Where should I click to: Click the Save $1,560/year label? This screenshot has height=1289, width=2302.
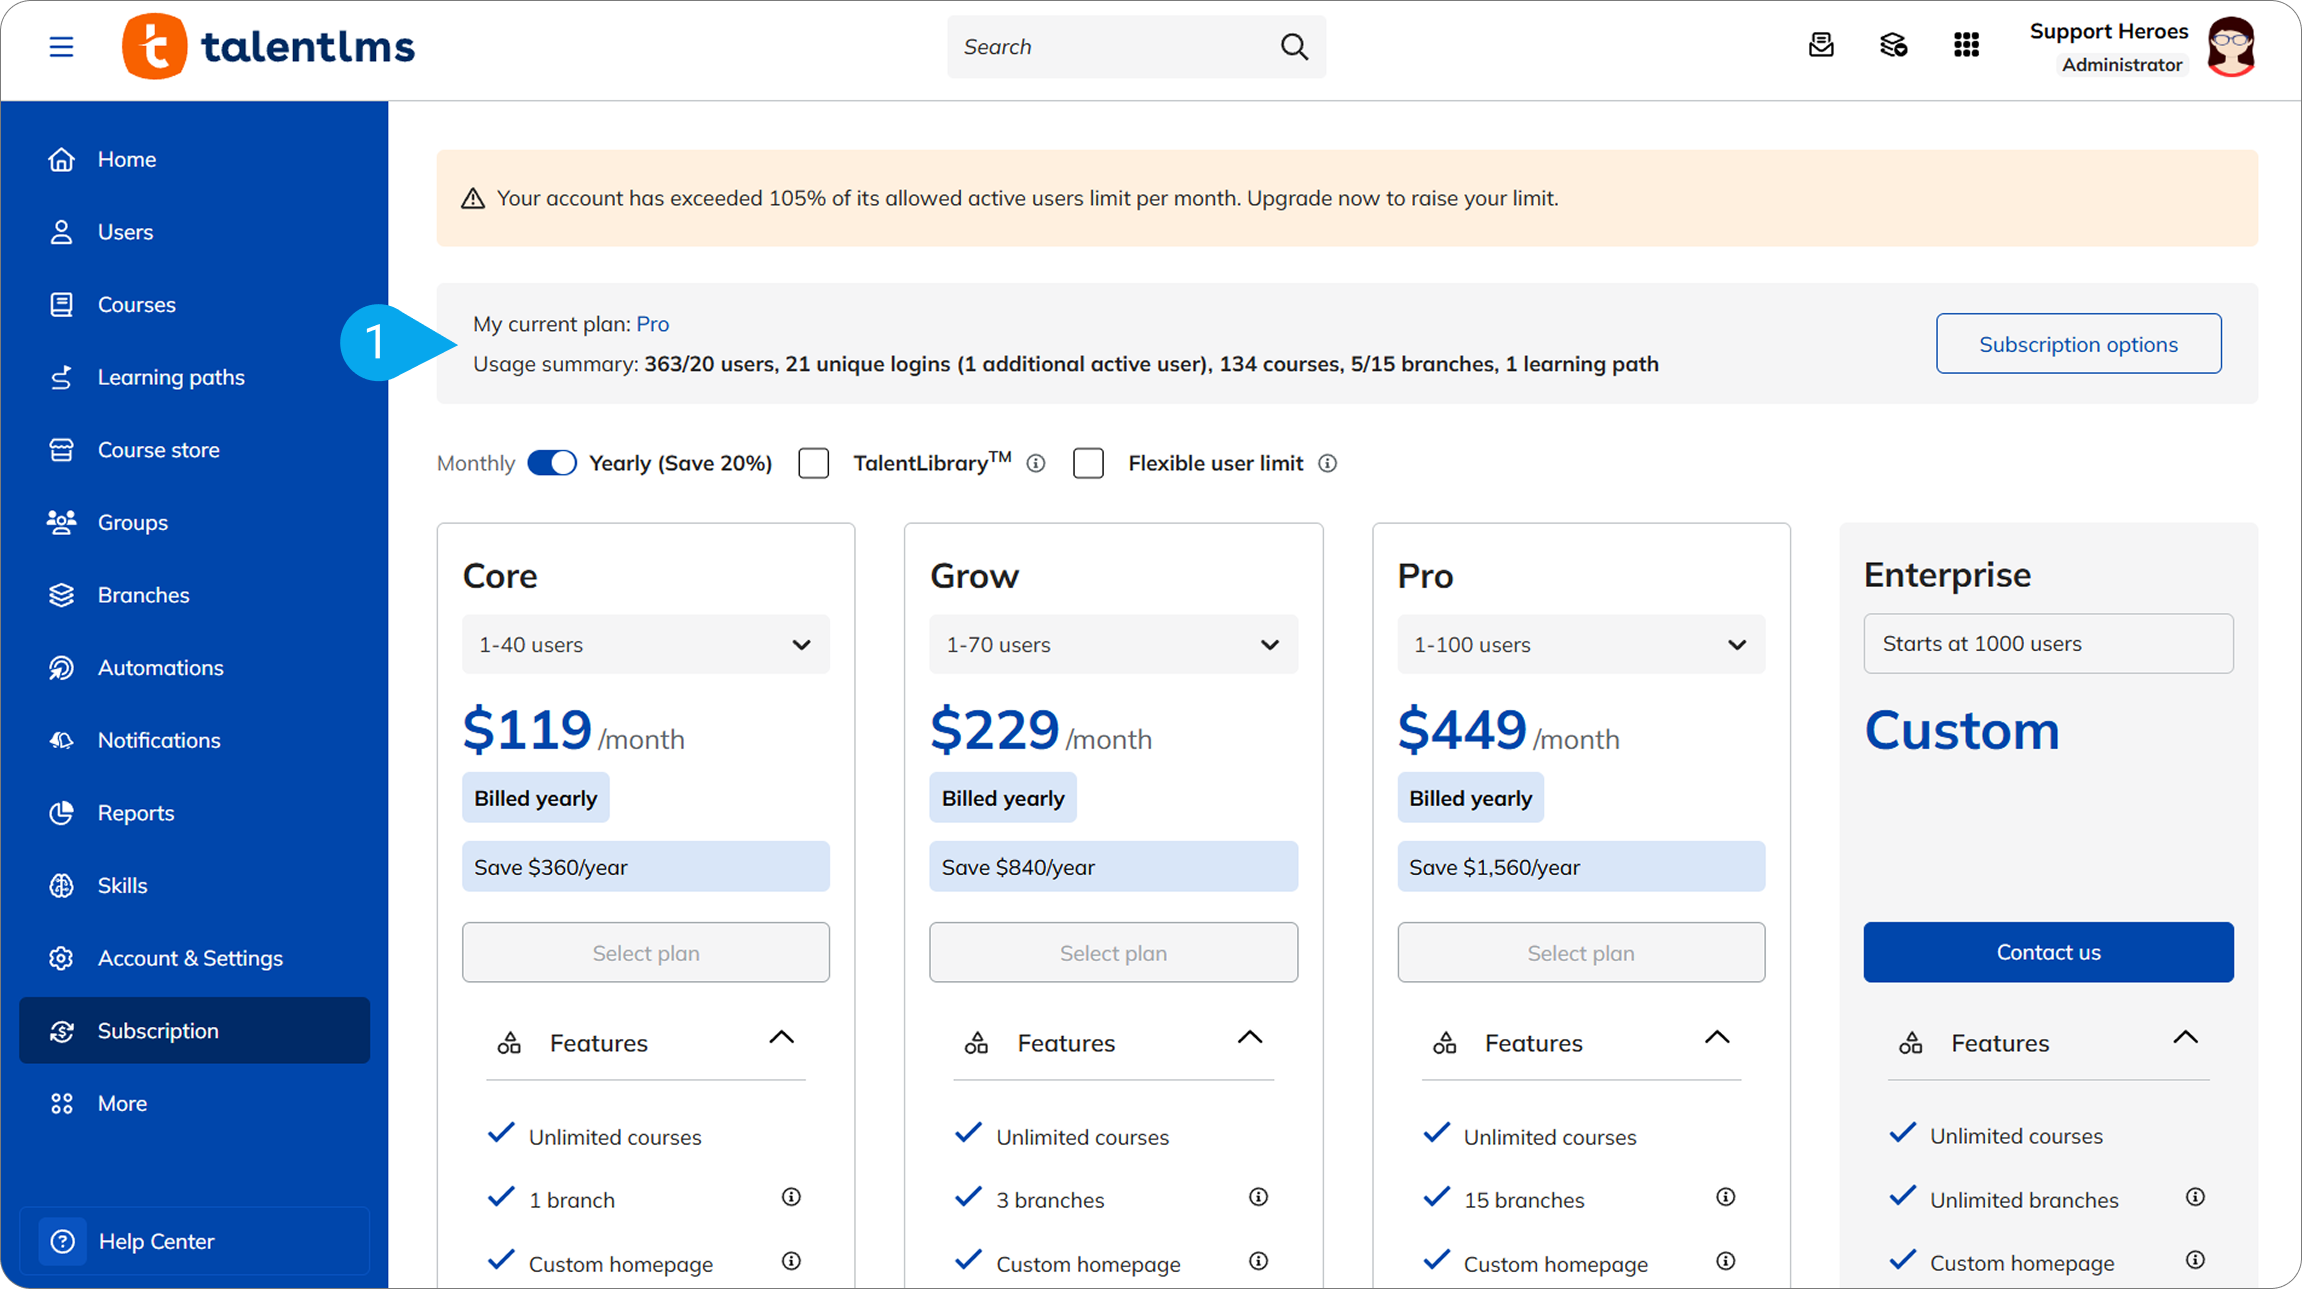pyautogui.click(x=1580, y=867)
